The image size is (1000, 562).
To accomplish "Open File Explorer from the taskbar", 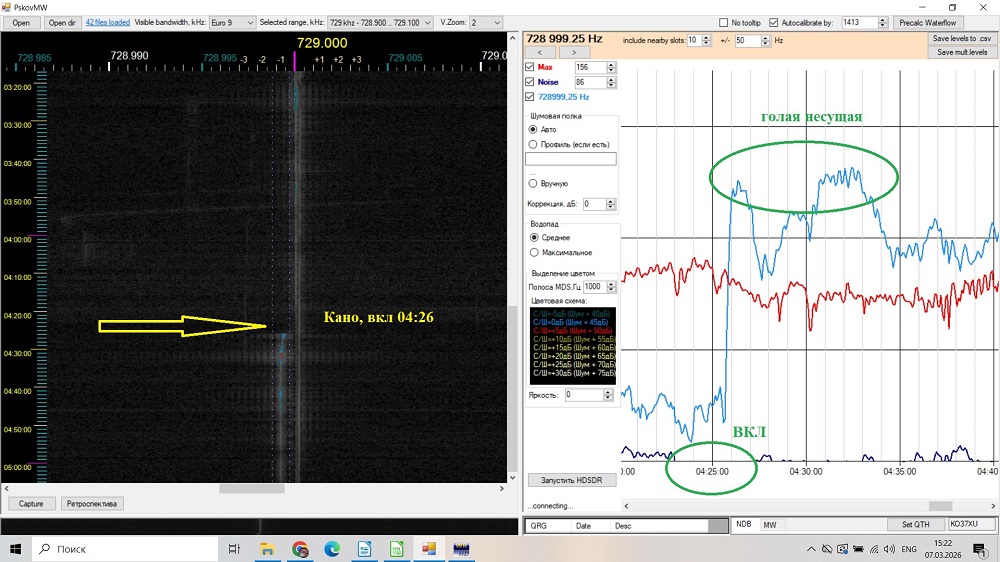I will pos(268,549).
